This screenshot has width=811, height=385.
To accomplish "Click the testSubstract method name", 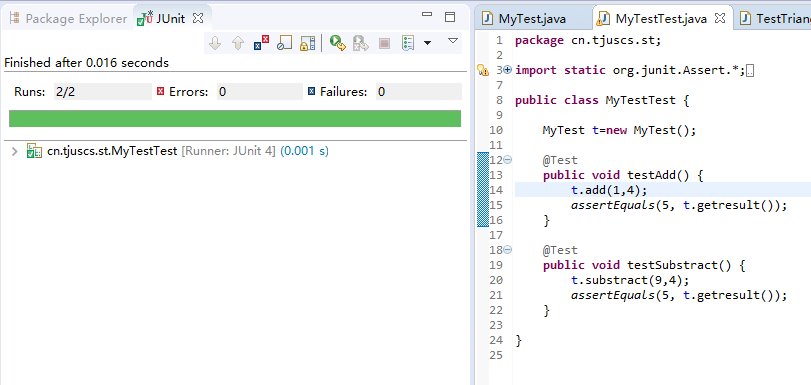I will (x=672, y=265).
